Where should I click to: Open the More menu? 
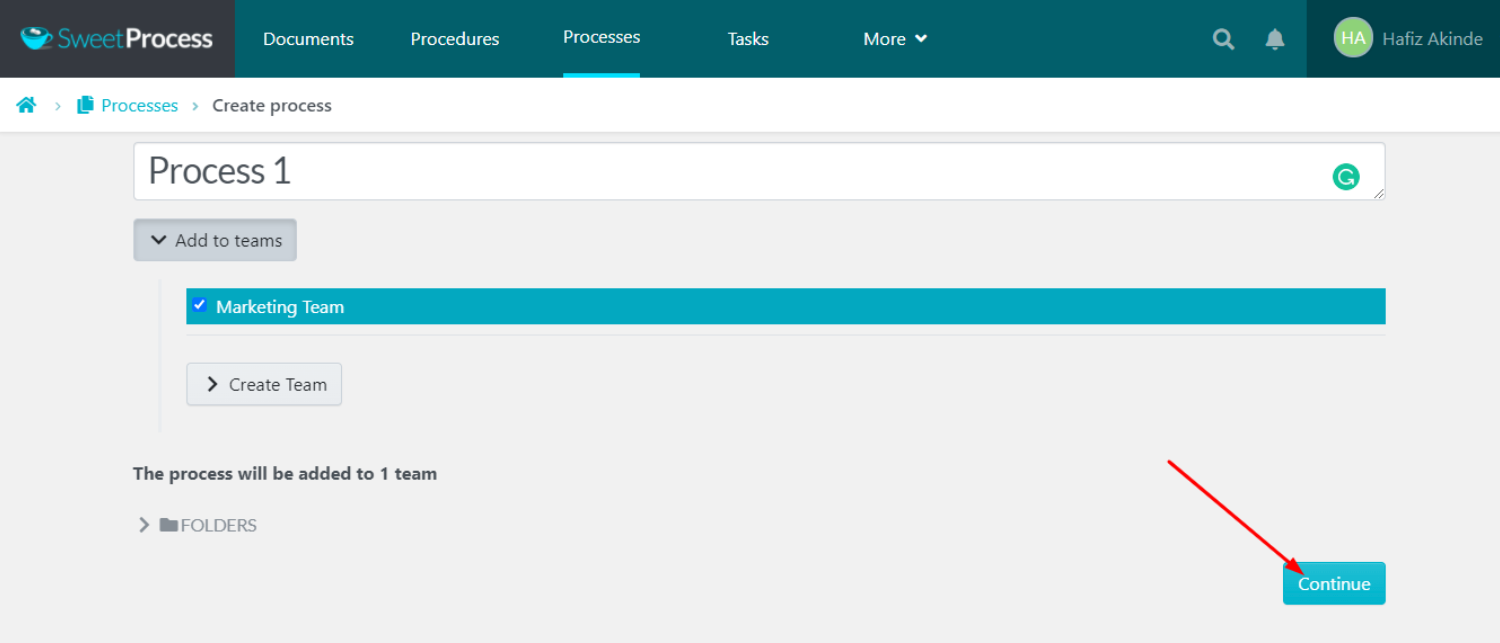pyautogui.click(x=895, y=39)
